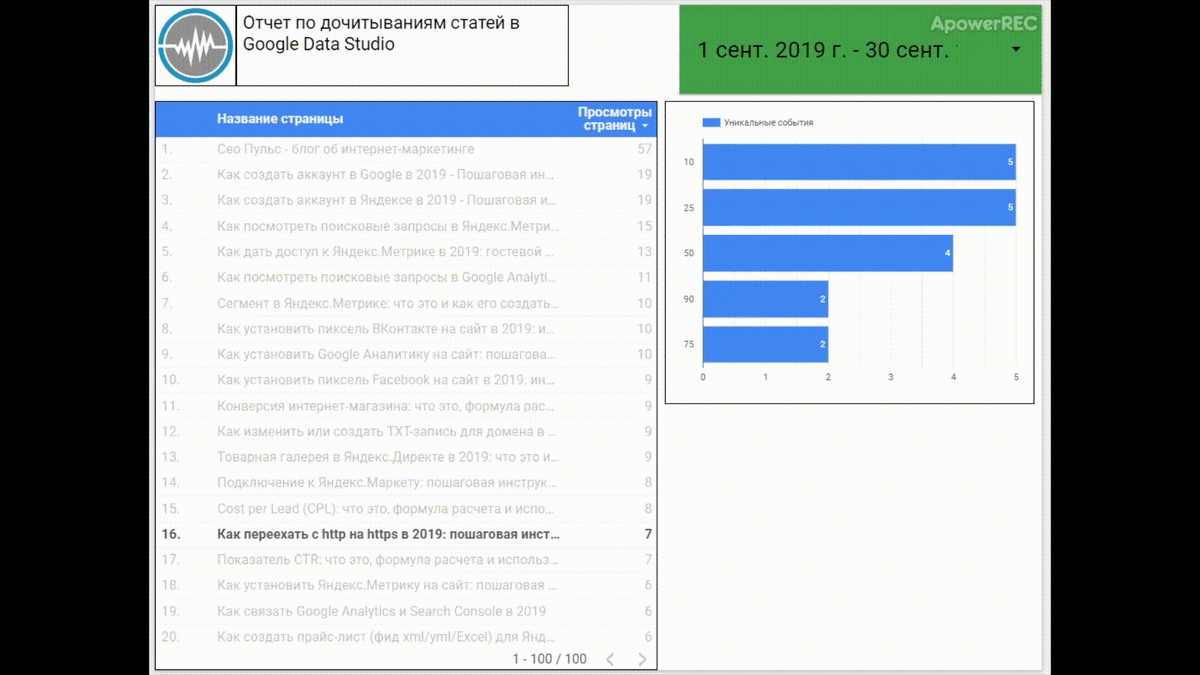Viewport: 1200px width, 675px height.
Task: Select row Сео Пульс - блог об интернет-маркетинге
Action: 405,149
